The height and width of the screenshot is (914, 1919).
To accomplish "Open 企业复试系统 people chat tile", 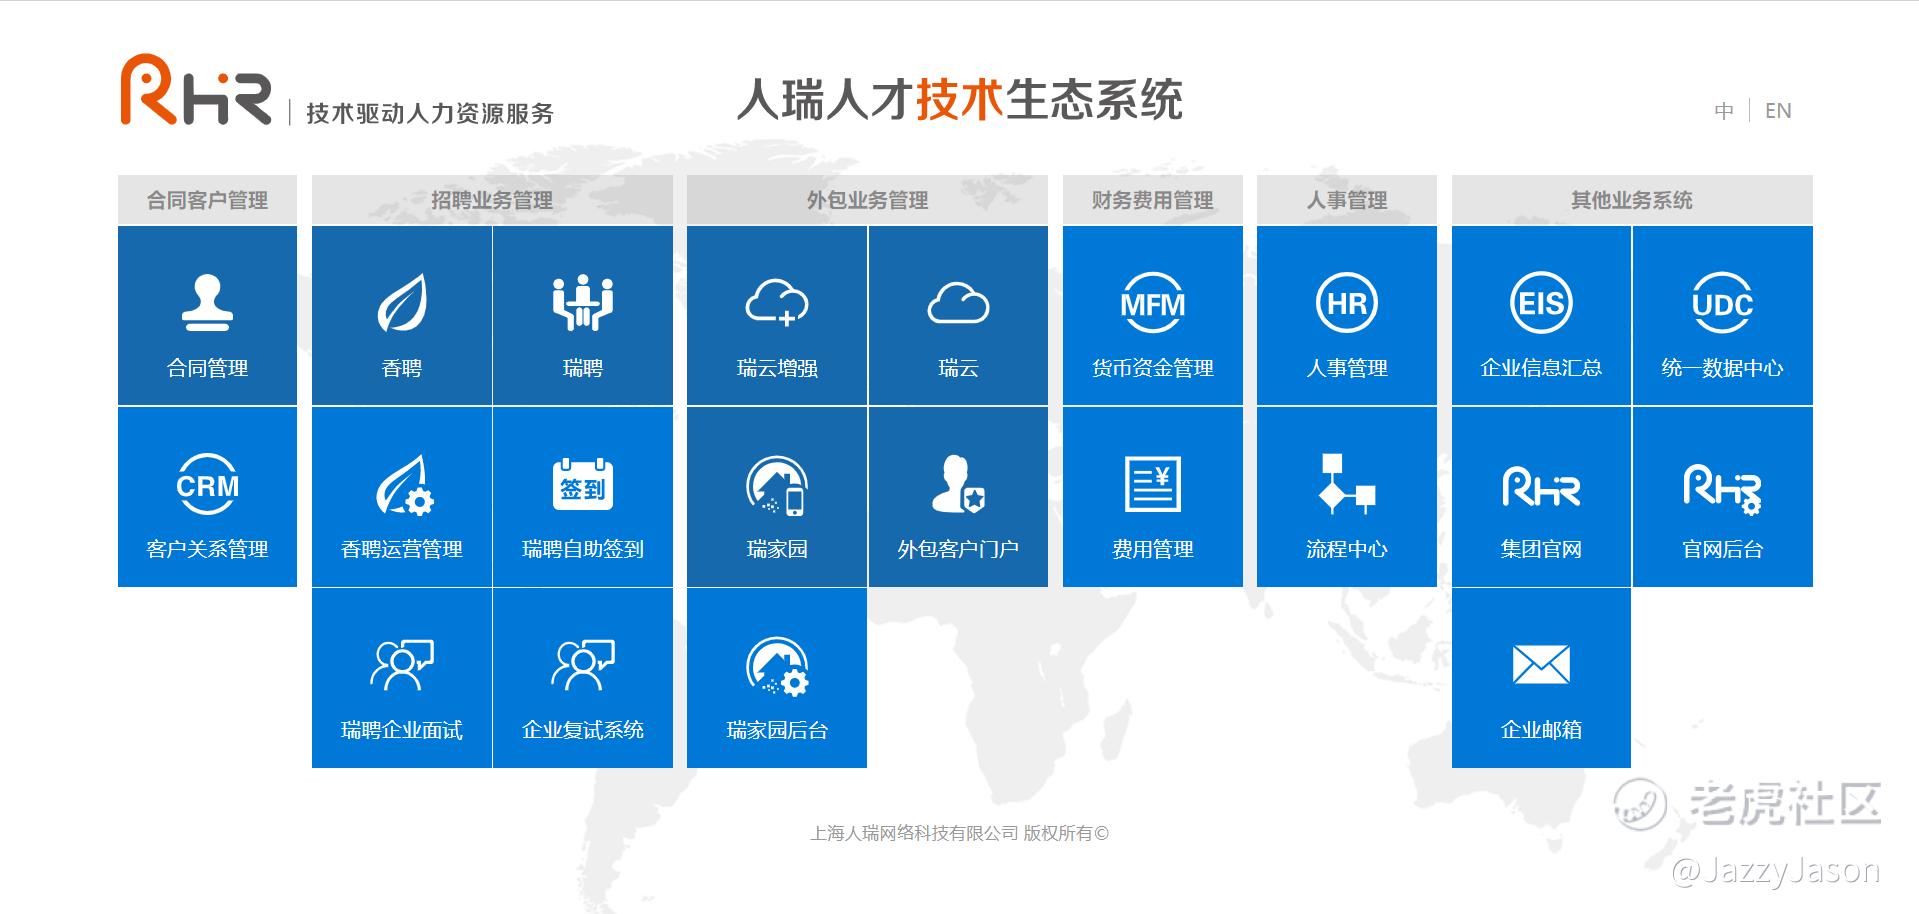I will [x=583, y=678].
